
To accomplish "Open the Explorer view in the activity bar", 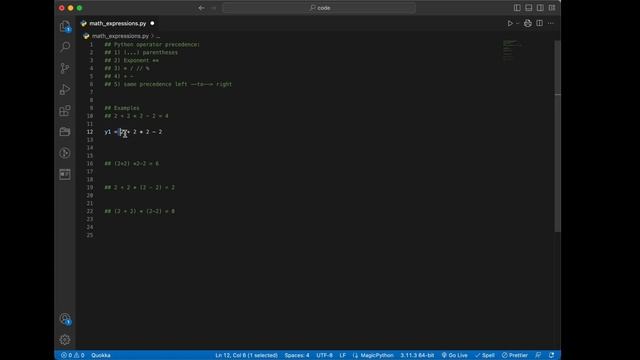I will [65, 27].
